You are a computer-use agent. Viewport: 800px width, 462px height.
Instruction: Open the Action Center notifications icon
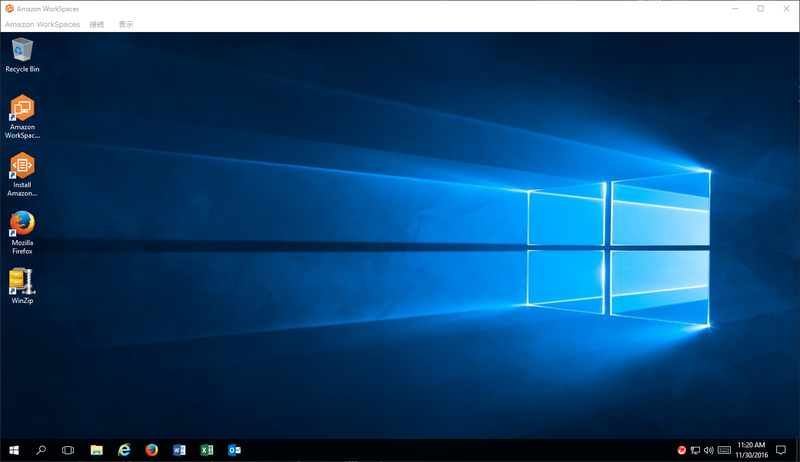(781, 450)
